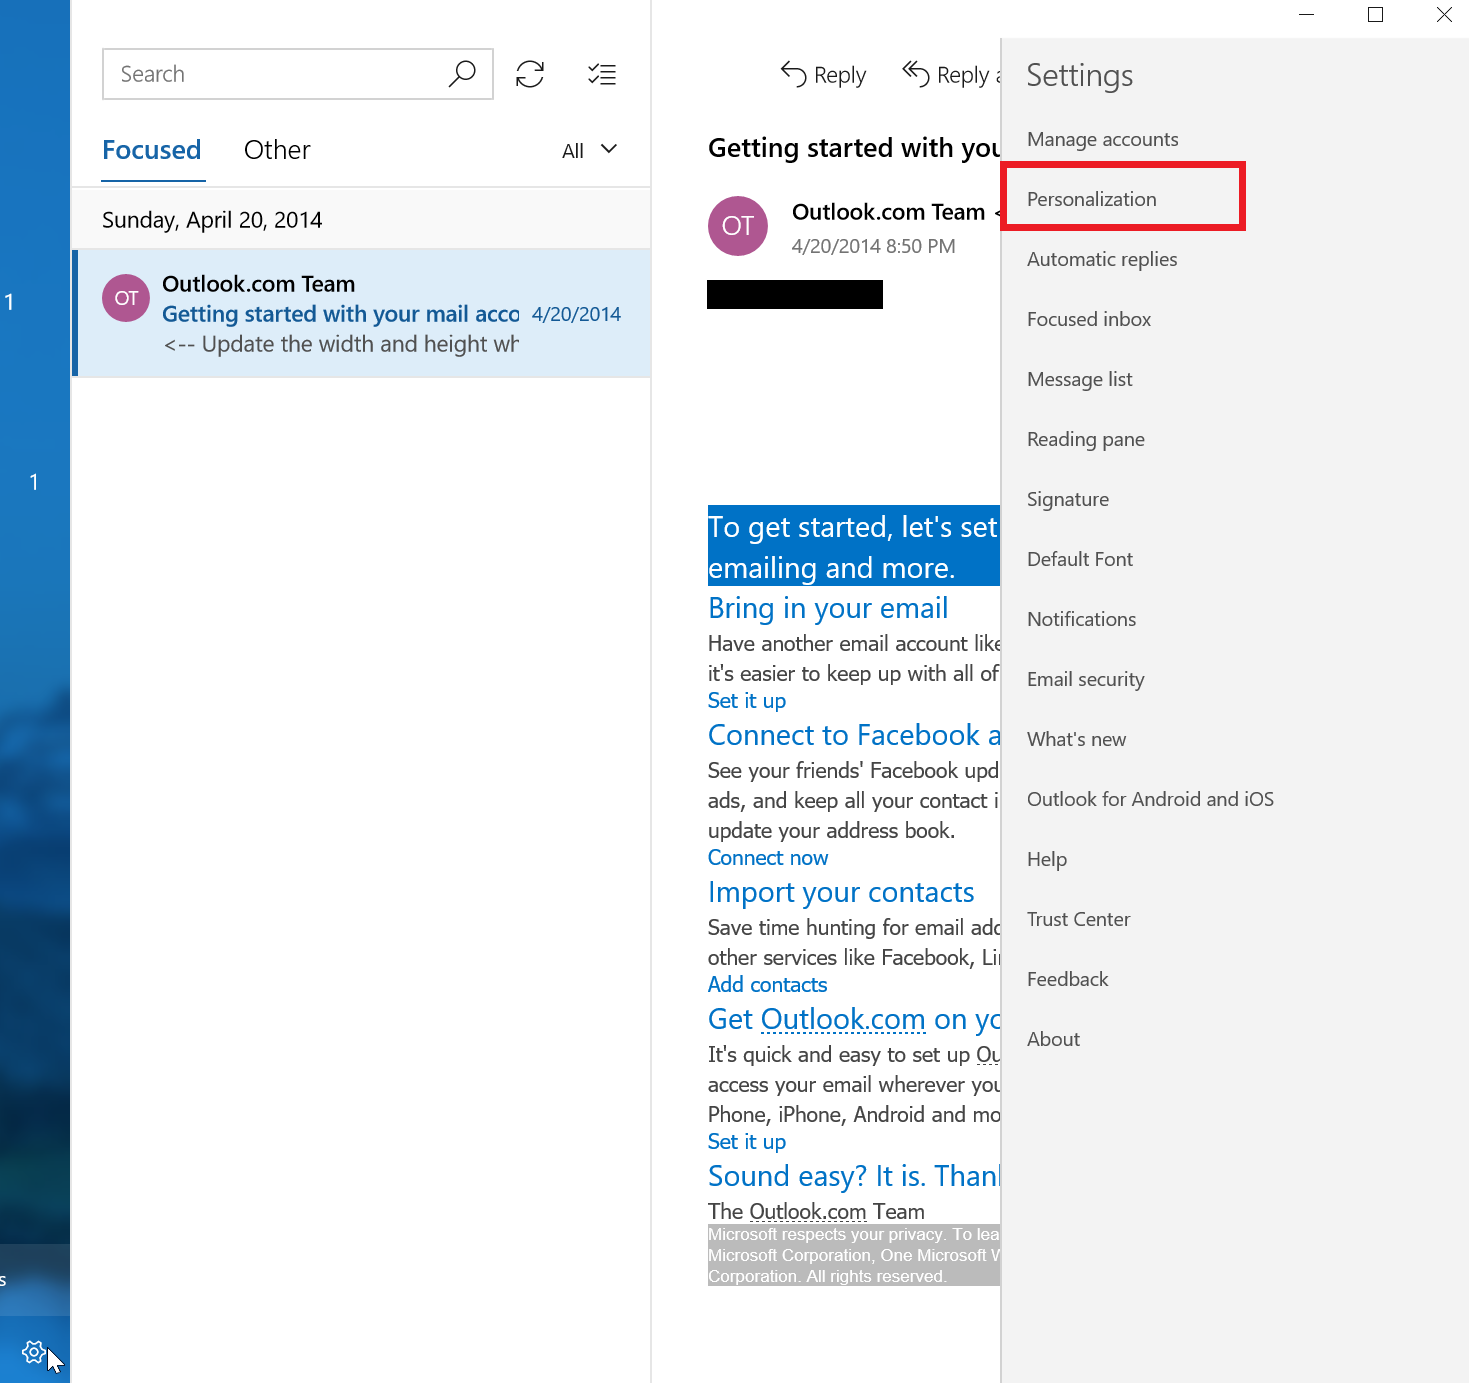The width and height of the screenshot is (1469, 1383).
Task: Click the search magnifier icon
Action: point(462,74)
